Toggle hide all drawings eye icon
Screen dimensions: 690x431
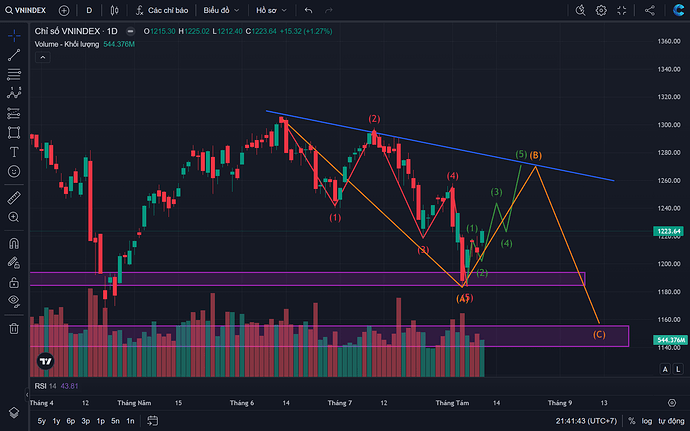coord(14,301)
